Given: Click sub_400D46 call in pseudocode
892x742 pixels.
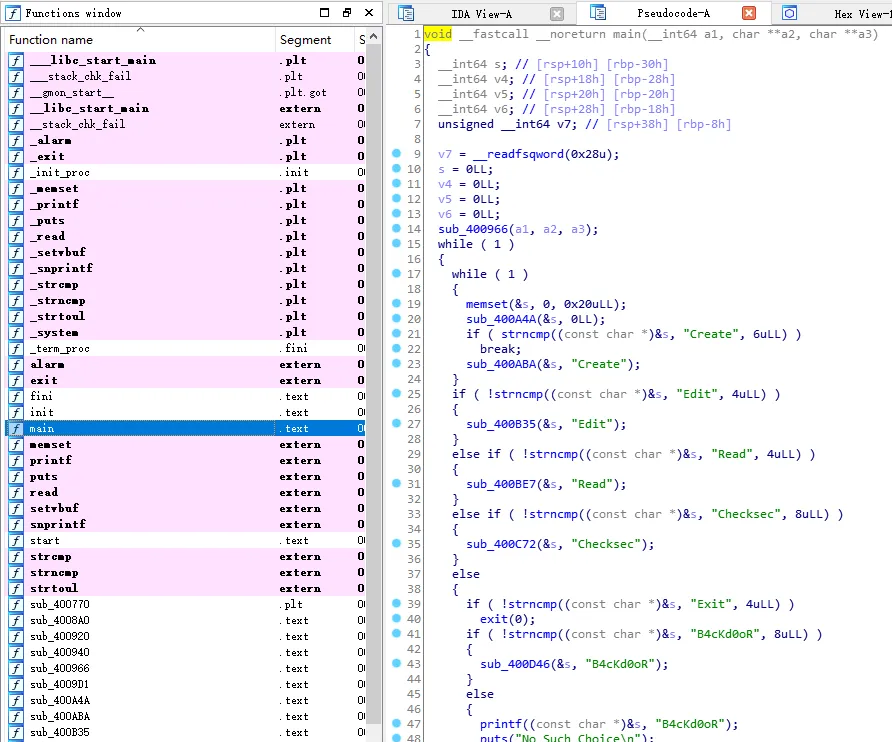Looking at the screenshot, I should 515,664.
